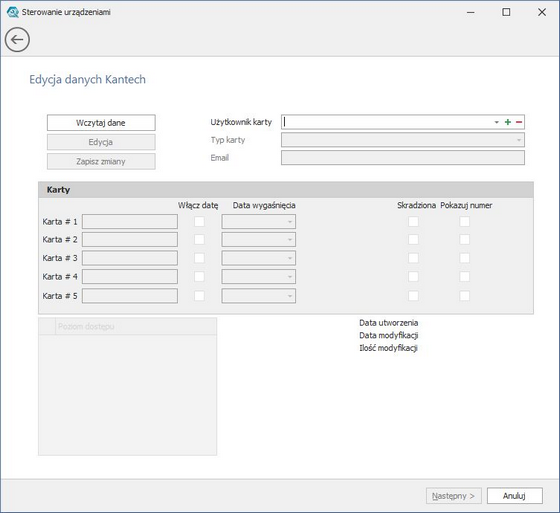Screen dimensions: 560x513
Task: Enable Pokazuj numer for Karta # 4
Action: [x=465, y=277]
